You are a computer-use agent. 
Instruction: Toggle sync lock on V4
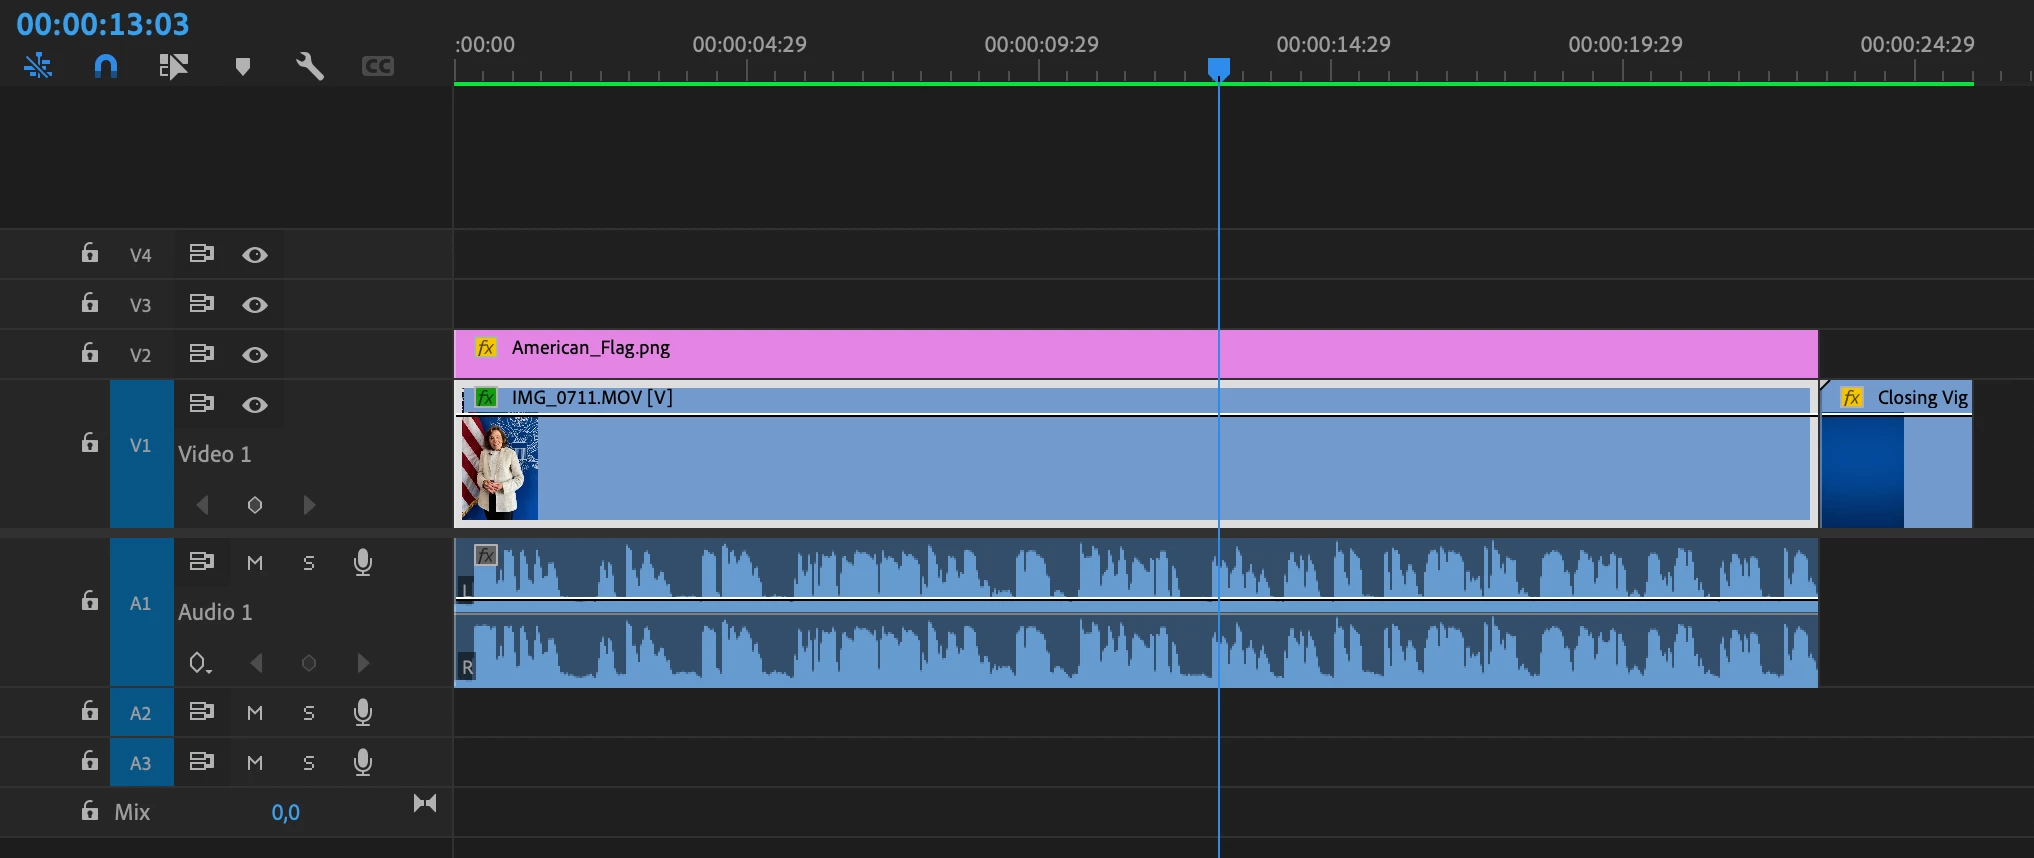coord(202,254)
